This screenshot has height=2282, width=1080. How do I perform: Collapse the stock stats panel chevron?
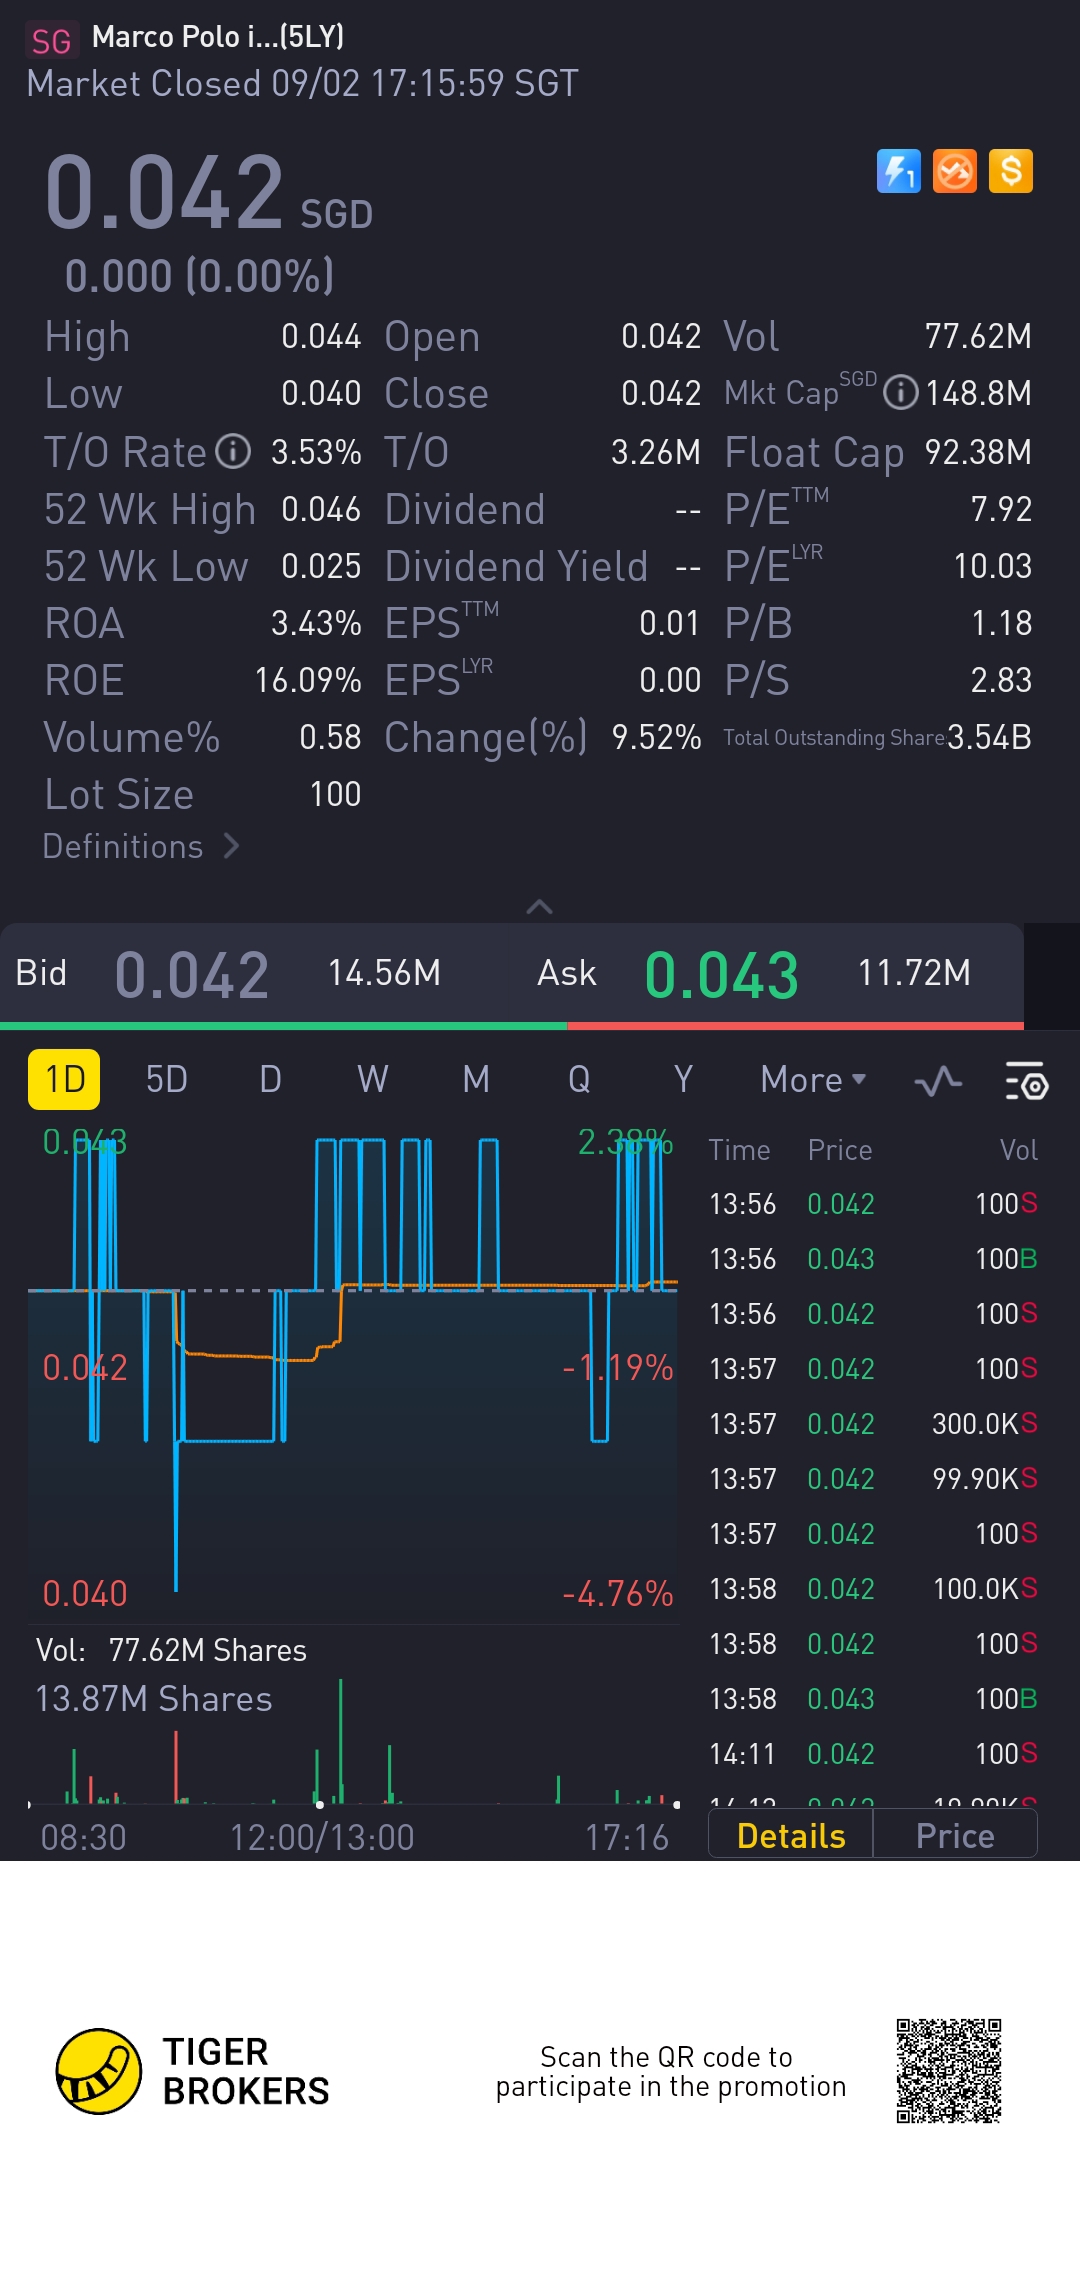[x=539, y=907]
